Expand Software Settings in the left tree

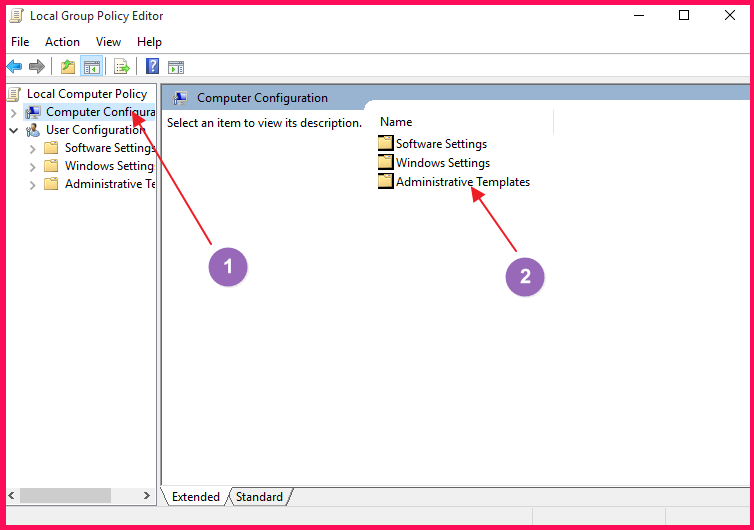pyautogui.click(x=32, y=148)
